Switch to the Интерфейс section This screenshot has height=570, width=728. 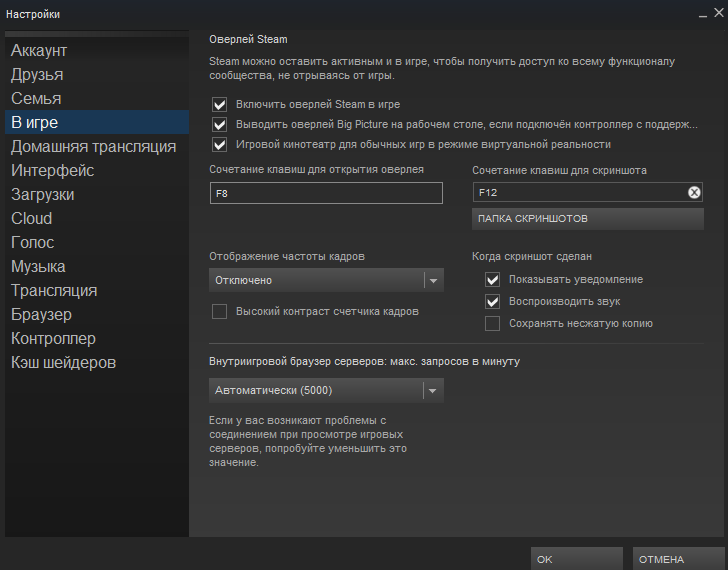(97, 170)
